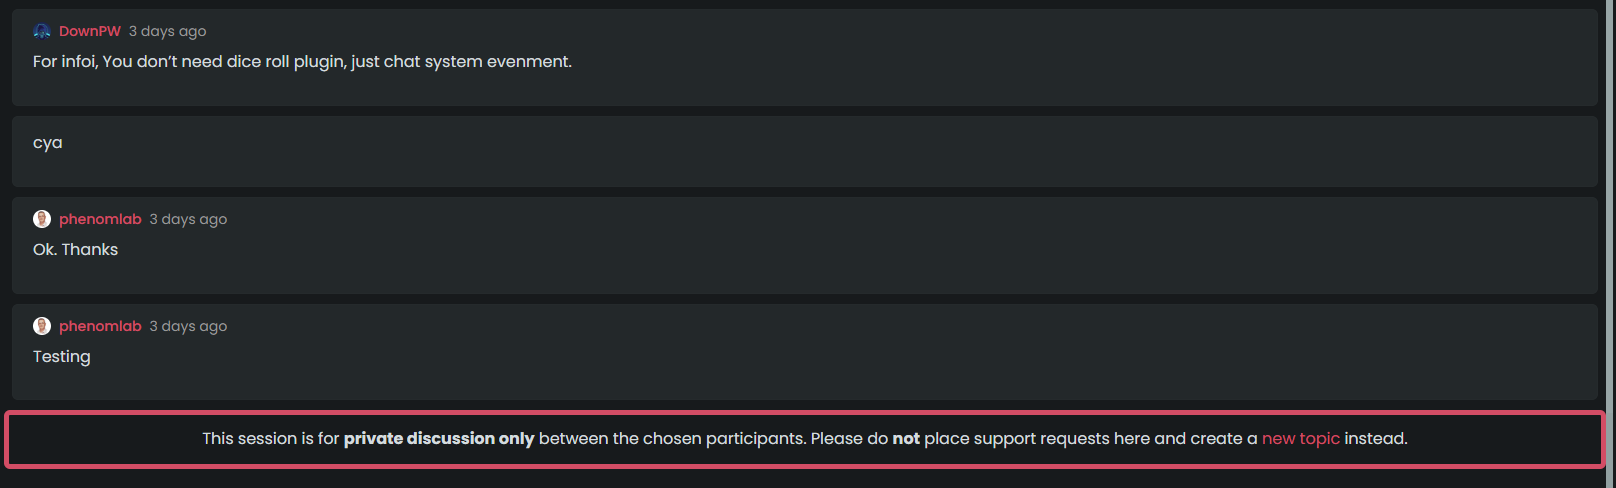Click the timestamp on the "Testing" post
Viewport: 1616px width, 488px height.
pos(188,326)
